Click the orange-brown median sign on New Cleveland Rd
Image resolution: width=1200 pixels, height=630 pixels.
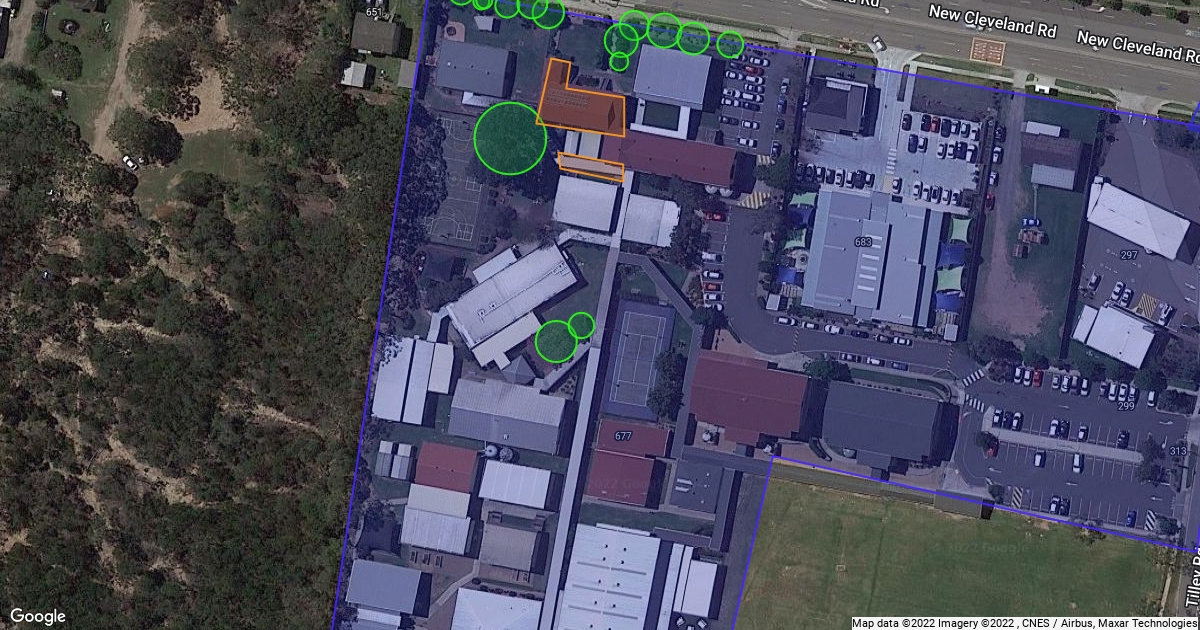point(986,49)
